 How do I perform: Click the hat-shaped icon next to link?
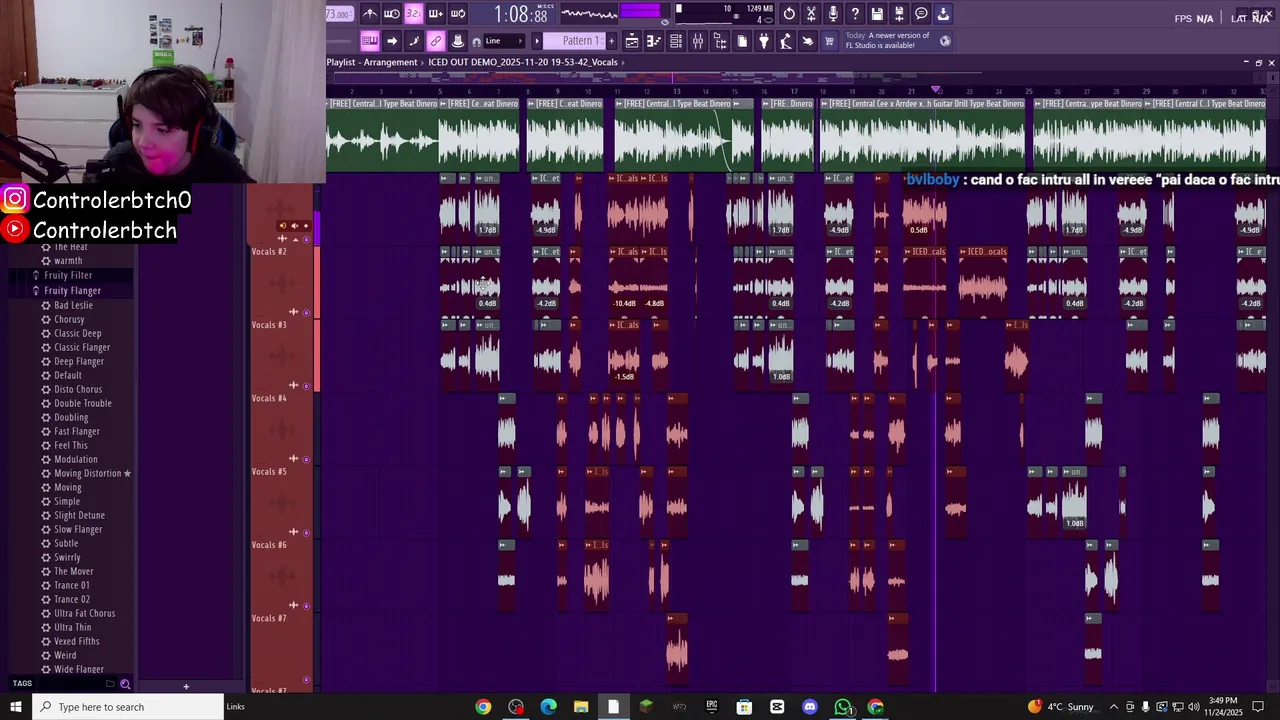[458, 41]
